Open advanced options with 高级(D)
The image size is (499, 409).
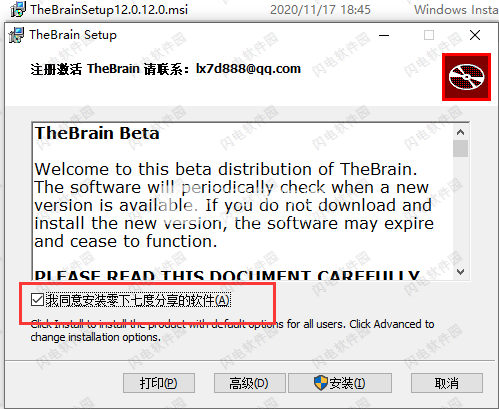(x=250, y=383)
